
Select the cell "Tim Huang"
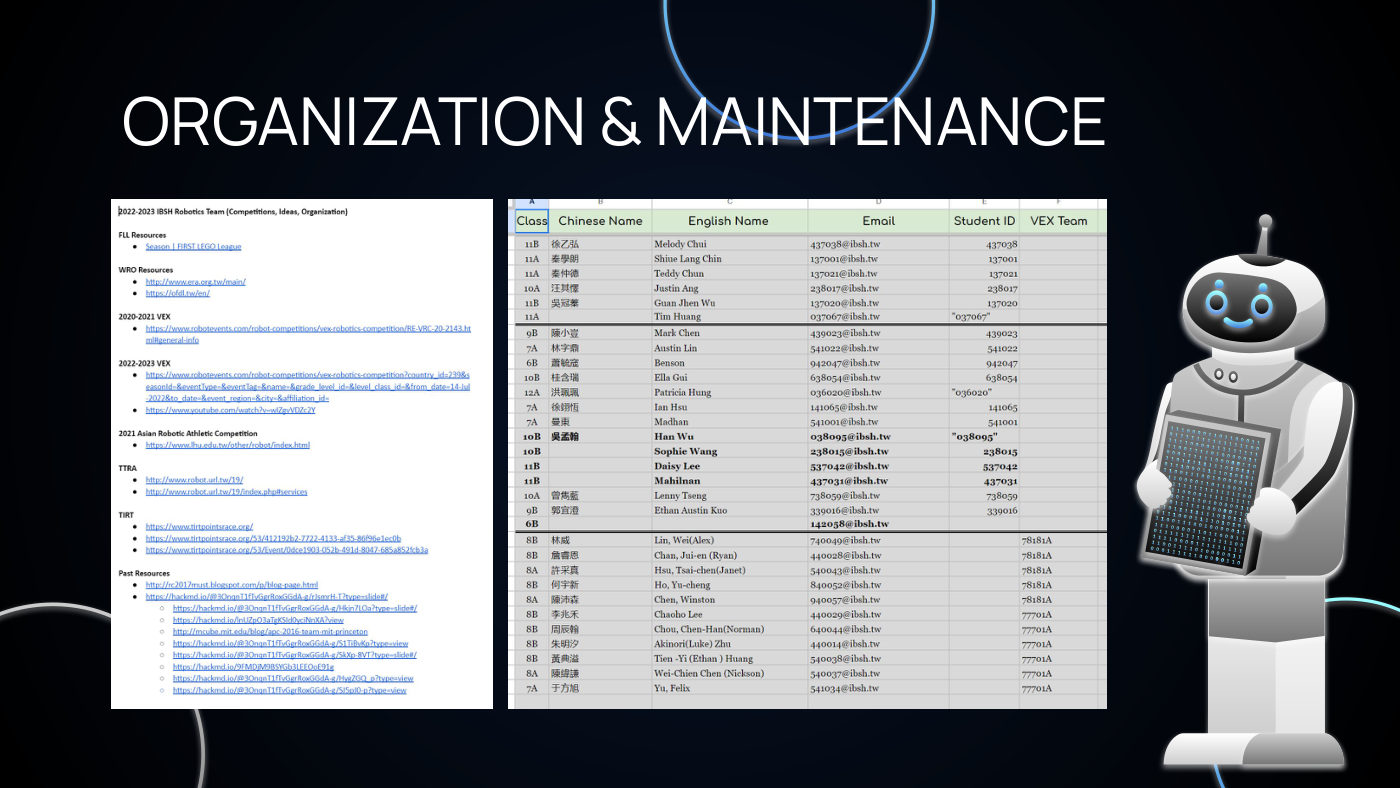pyautogui.click(x=729, y=317)
